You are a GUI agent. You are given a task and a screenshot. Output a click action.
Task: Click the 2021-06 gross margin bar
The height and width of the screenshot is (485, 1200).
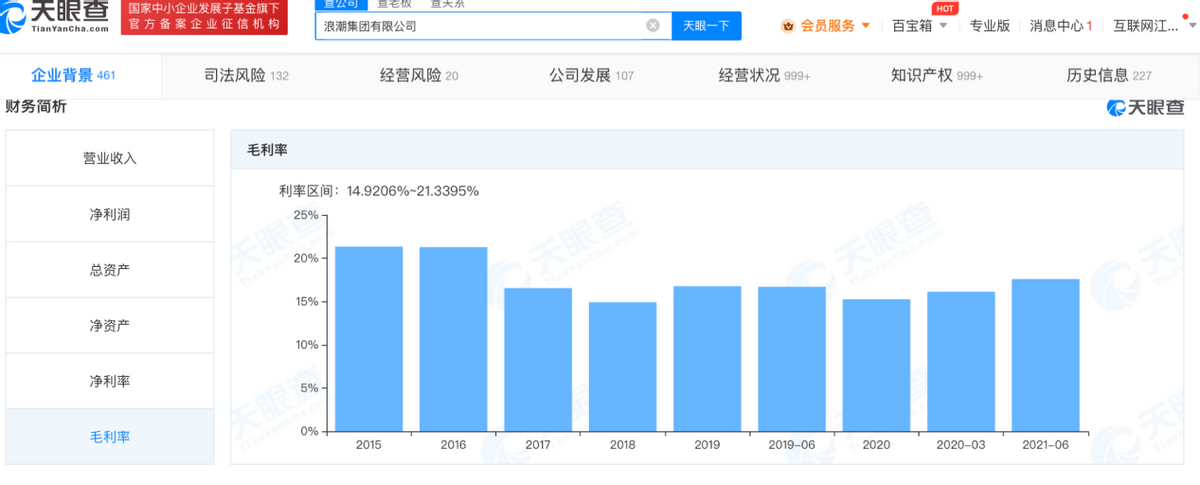coord(1046,356)
